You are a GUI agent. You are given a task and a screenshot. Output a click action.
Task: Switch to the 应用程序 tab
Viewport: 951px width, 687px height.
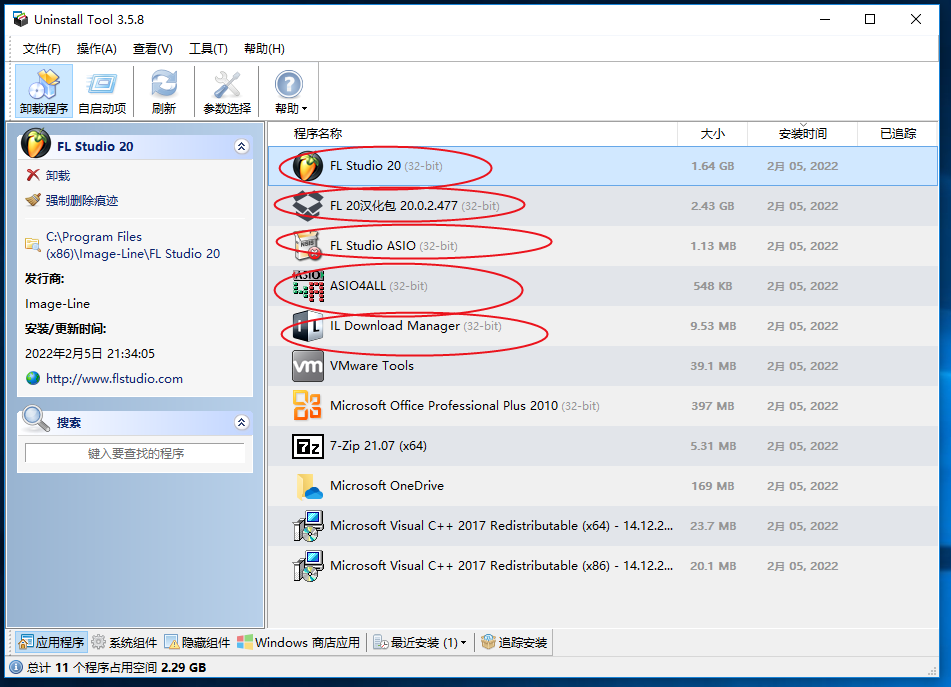(x=52, y=642)
